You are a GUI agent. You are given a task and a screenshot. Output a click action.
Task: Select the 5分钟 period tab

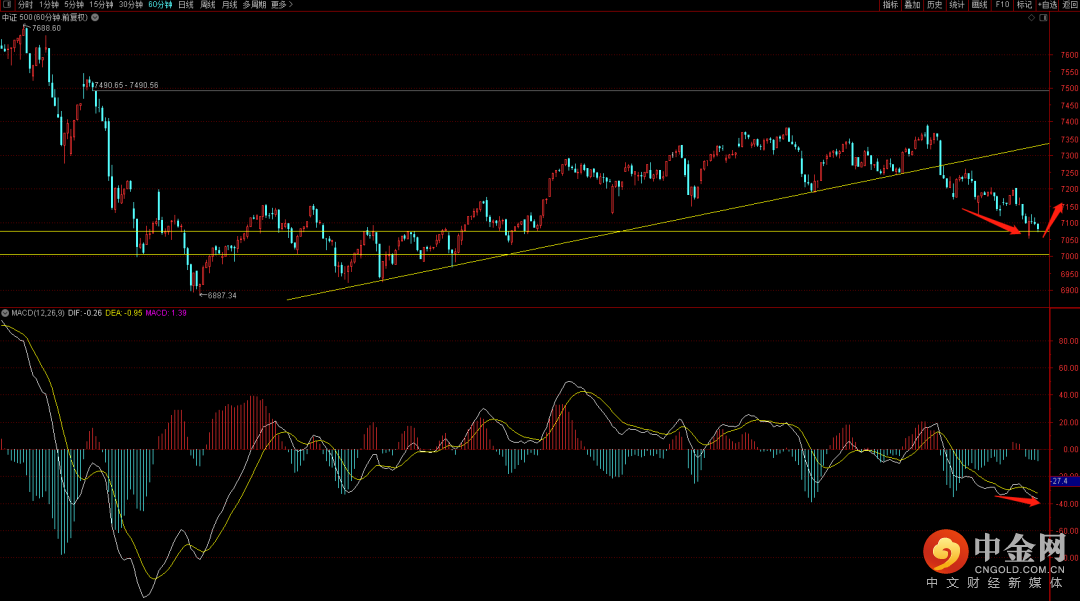[74, 5]
